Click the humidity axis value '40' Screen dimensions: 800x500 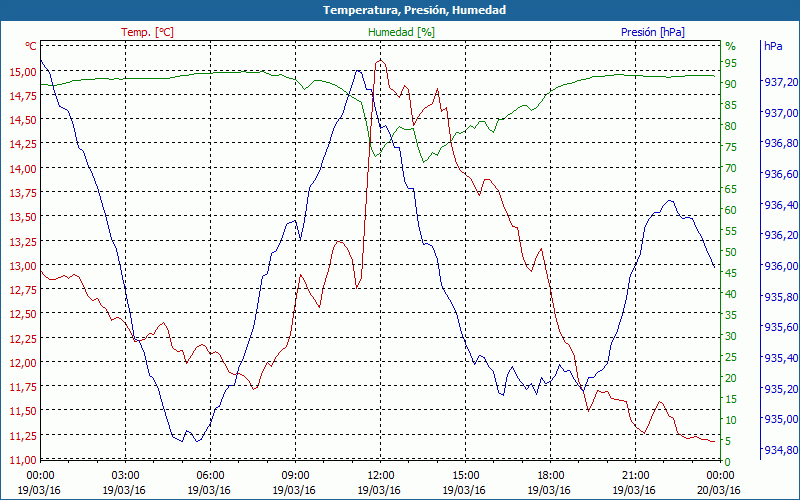[x=731, y=294]
